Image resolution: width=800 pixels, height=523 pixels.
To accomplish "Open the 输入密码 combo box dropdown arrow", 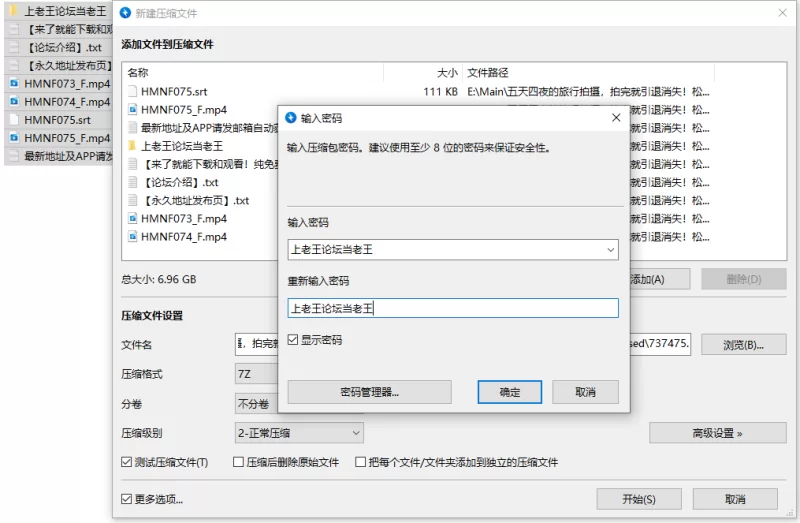I will click(x=610, y=250).
